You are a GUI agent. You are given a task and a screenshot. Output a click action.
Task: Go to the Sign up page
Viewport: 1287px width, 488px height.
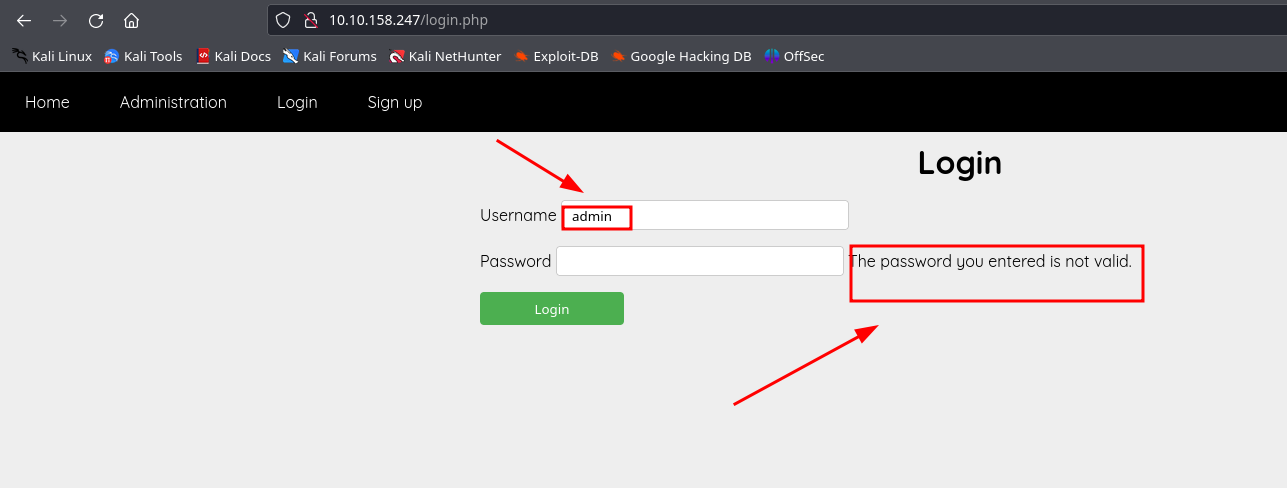[x=394, y=102]
